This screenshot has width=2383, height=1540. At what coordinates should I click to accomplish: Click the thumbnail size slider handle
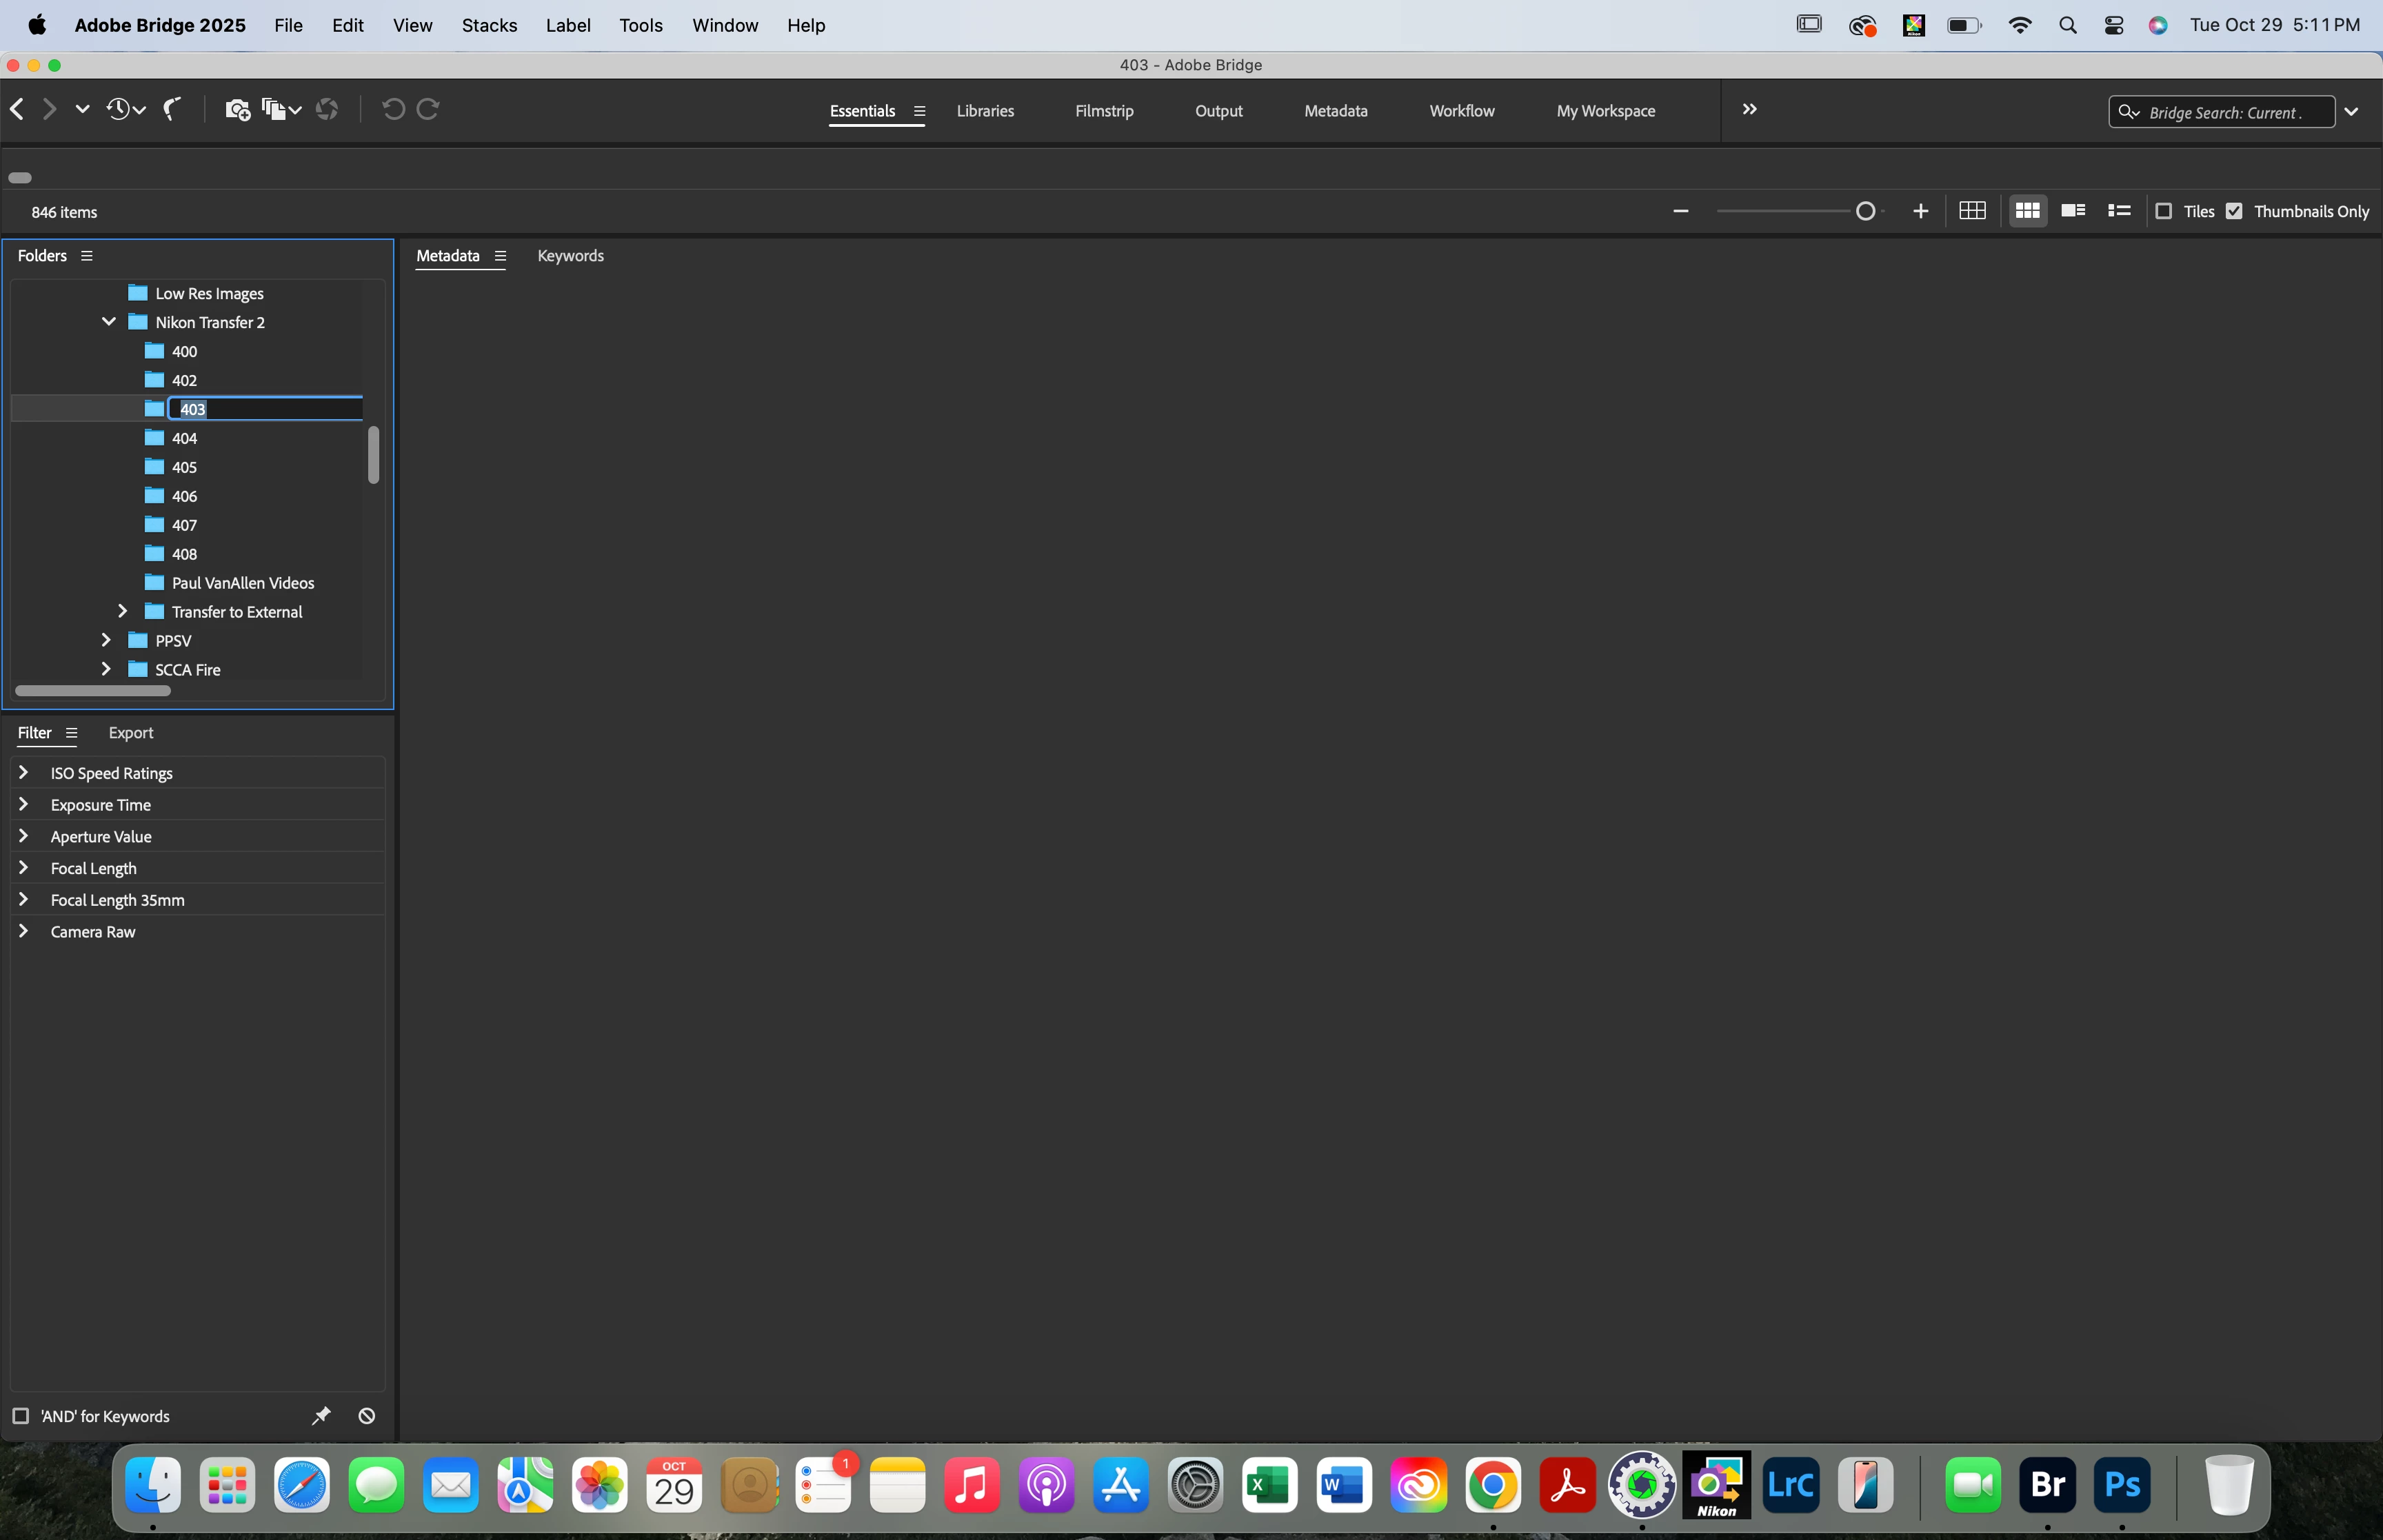[x=1865, y=211]
